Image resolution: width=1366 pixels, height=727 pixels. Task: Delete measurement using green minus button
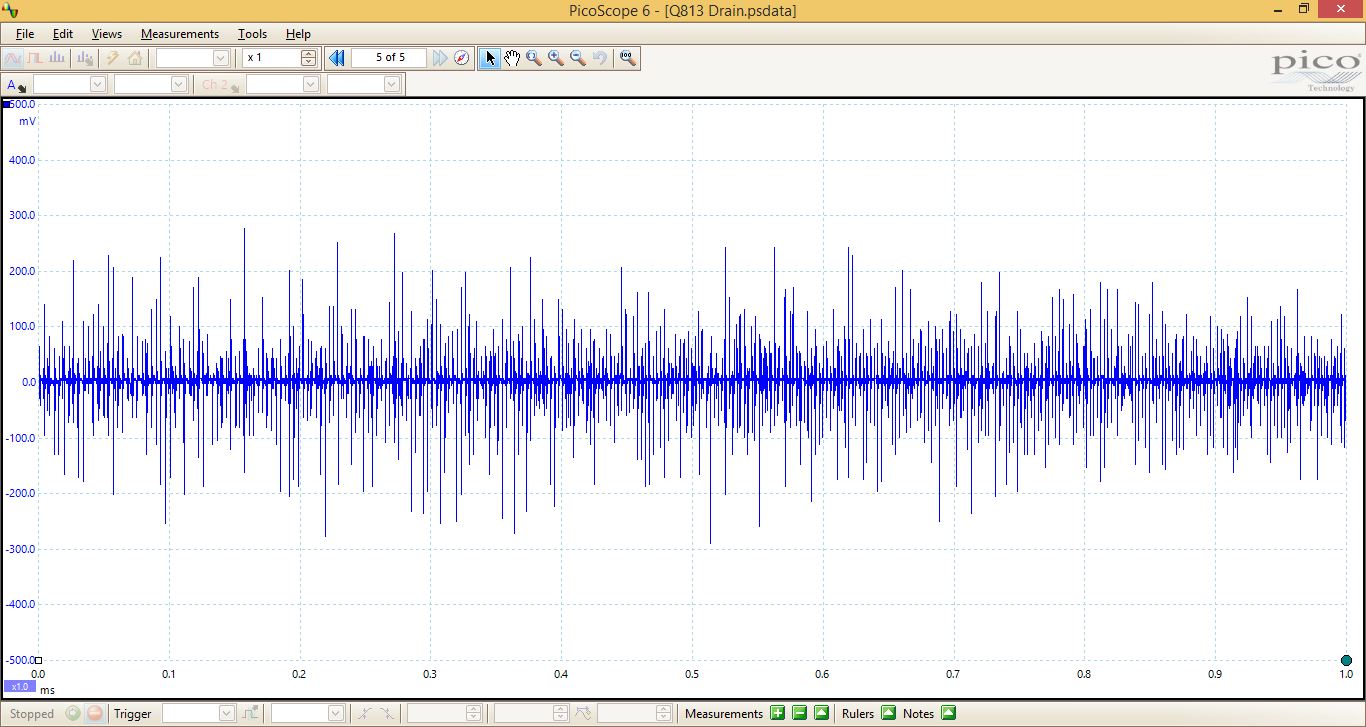(799, 713)
